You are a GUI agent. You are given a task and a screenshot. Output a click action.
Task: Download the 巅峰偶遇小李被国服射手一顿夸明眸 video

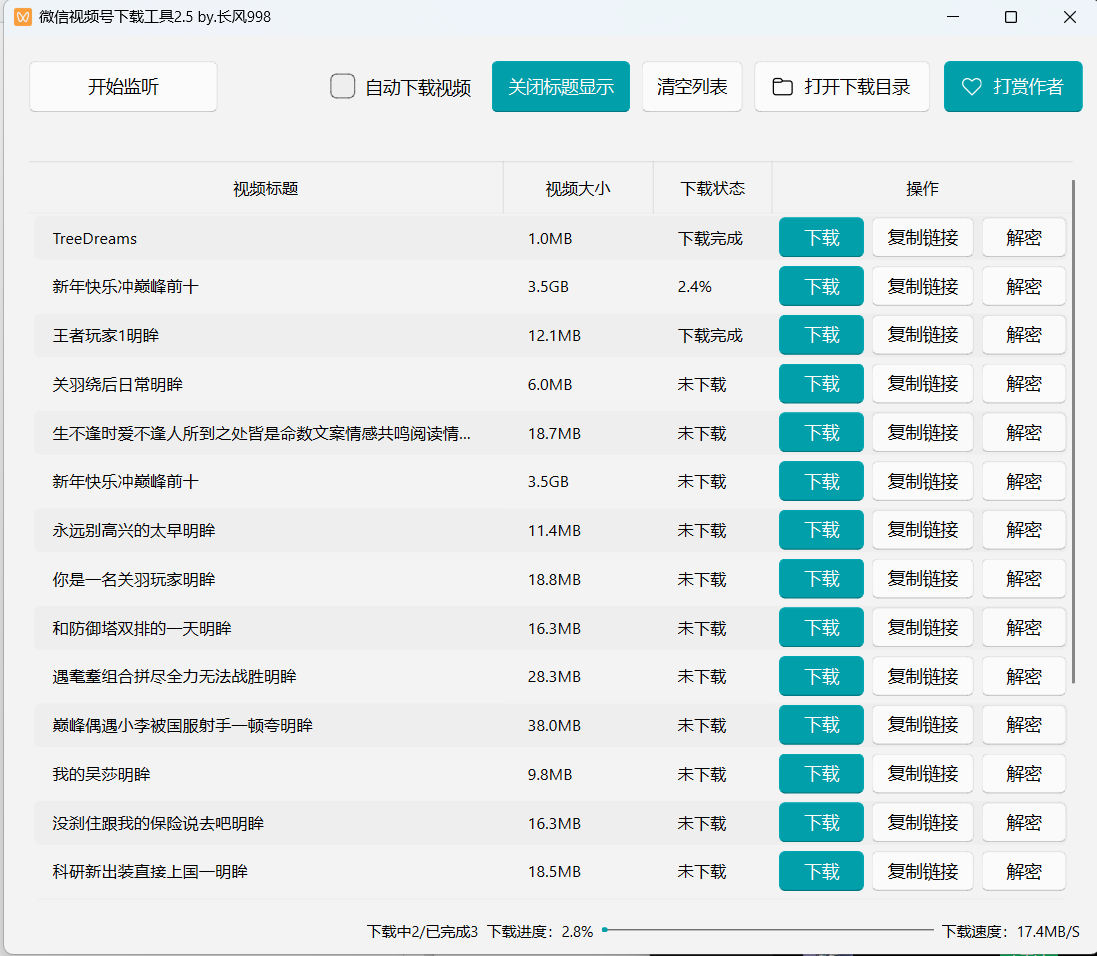pyautogui.click(x=820, y=725)
